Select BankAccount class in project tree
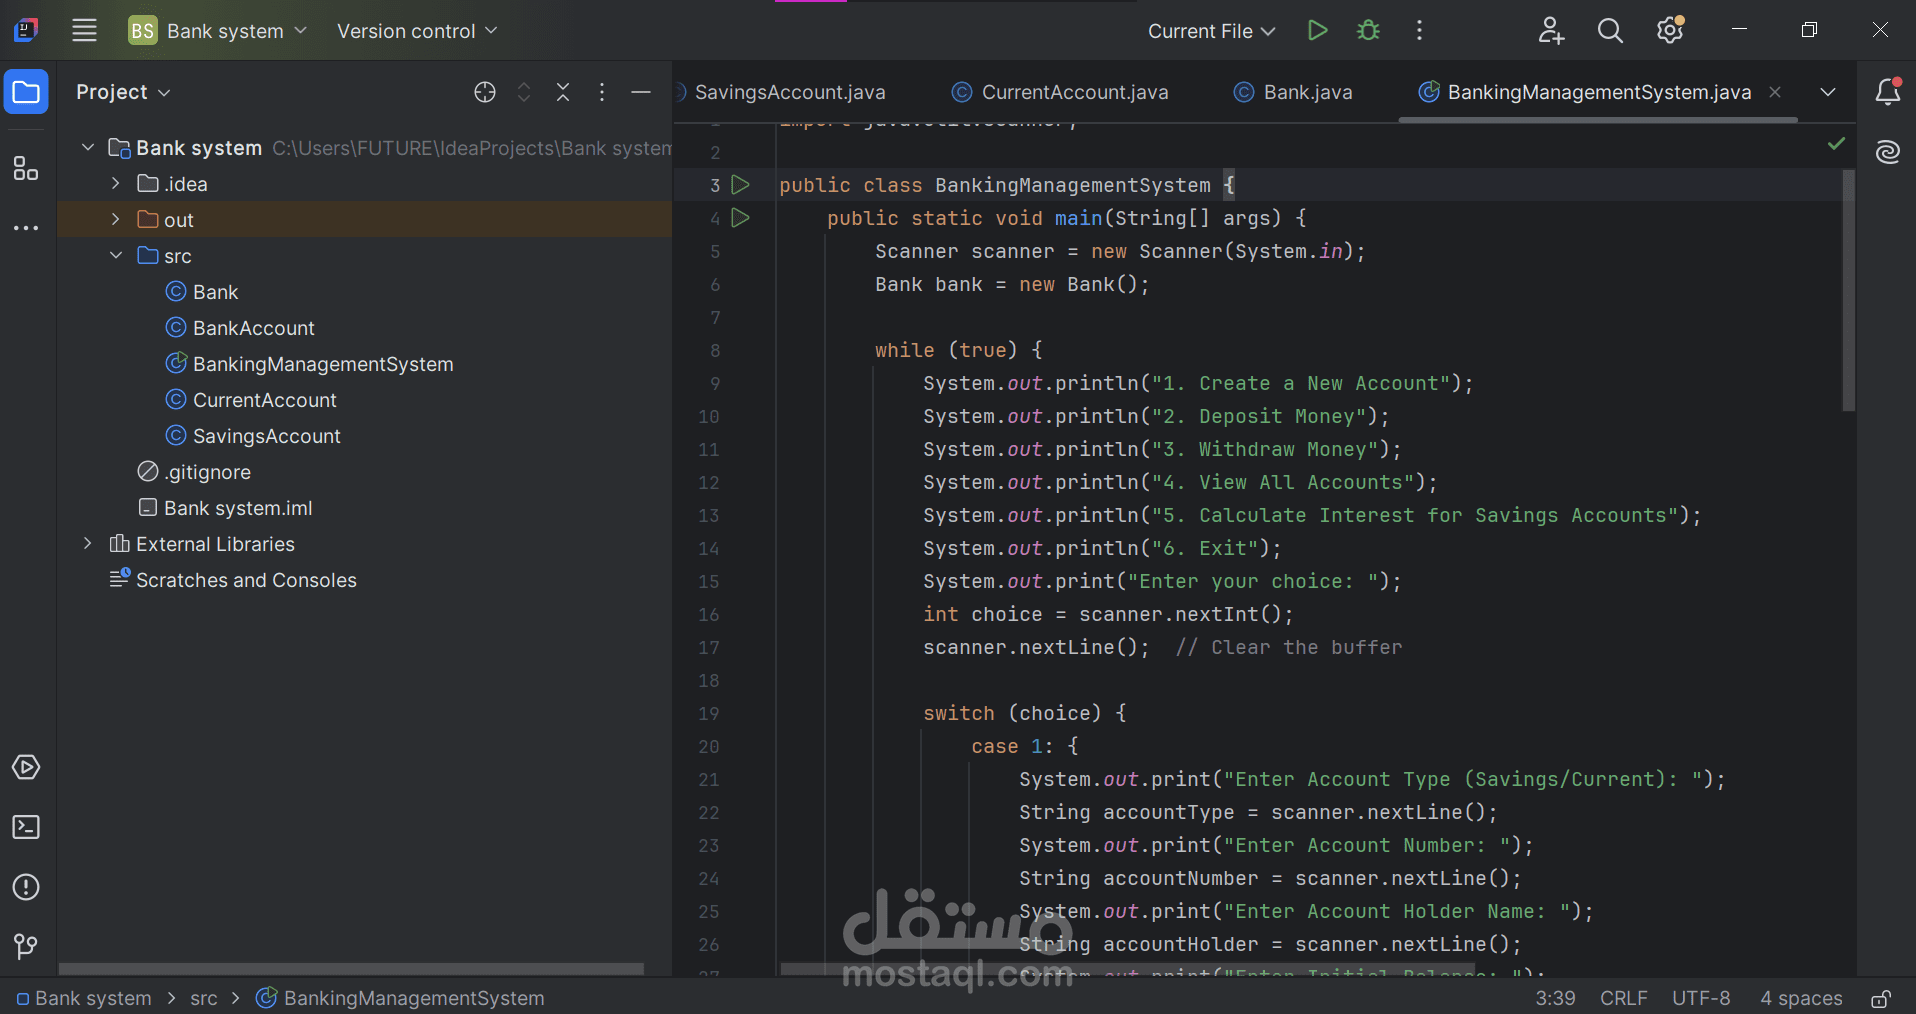Screen dimensions: 1916x1014 [241, 328]
